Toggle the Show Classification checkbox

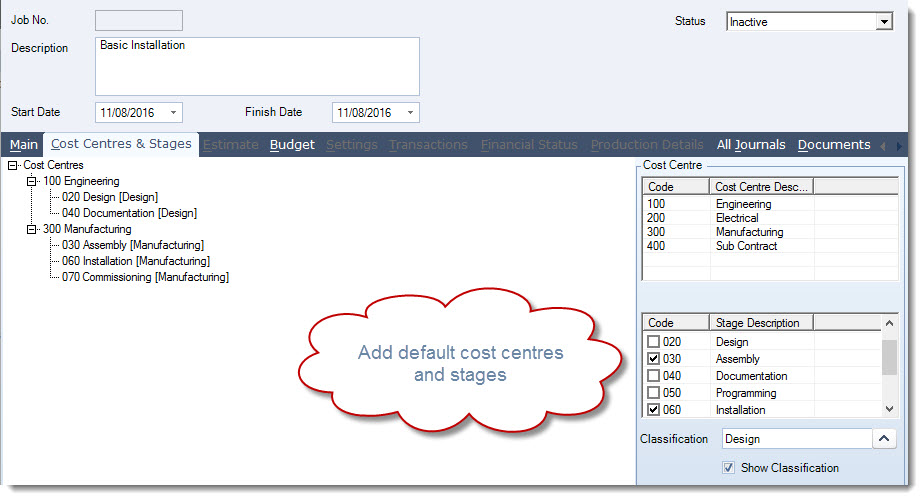[728, 468]
